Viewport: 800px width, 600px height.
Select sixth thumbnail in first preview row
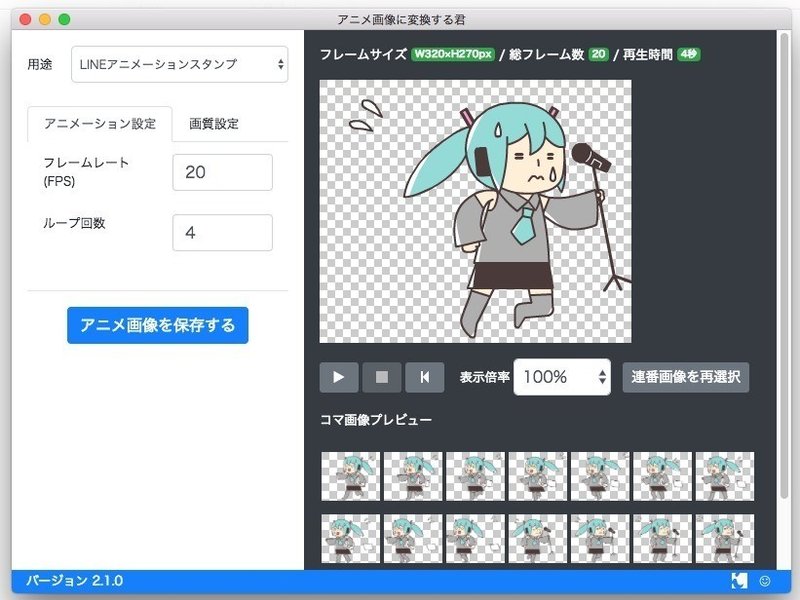coord(662,476)
